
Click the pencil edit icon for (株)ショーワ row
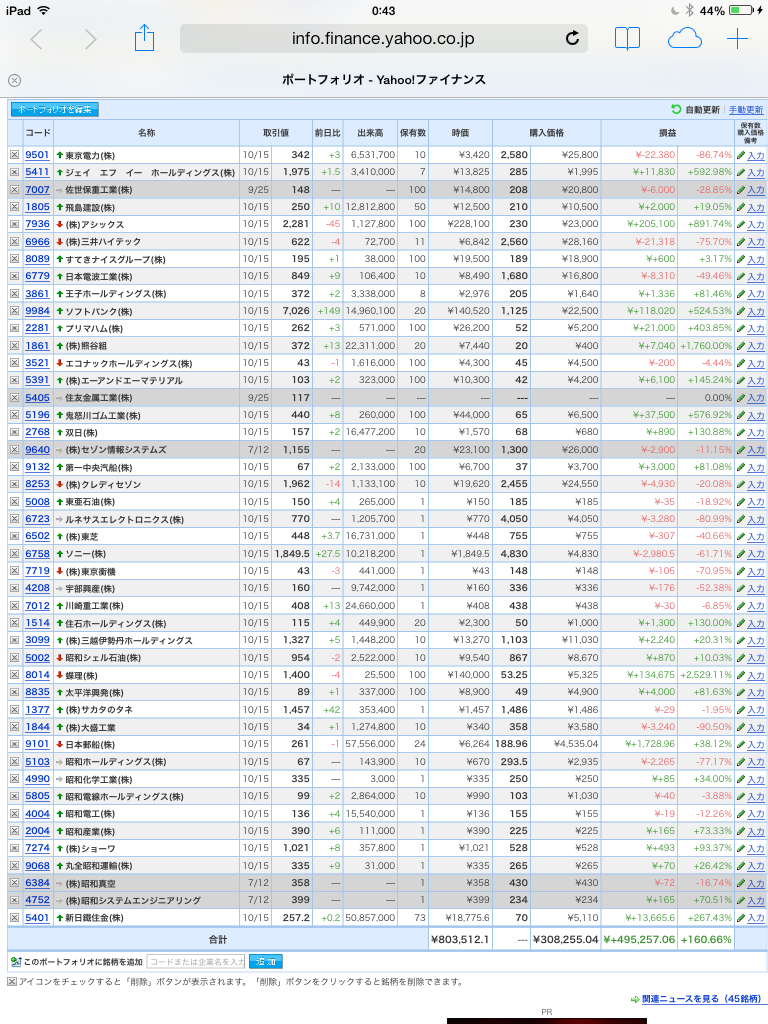point(741,849)
